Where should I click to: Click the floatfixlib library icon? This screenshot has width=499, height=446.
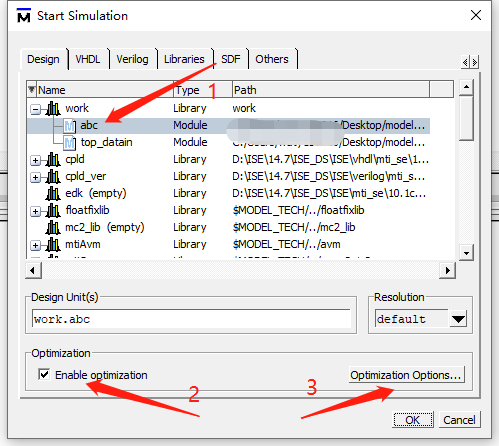[53, 211]
